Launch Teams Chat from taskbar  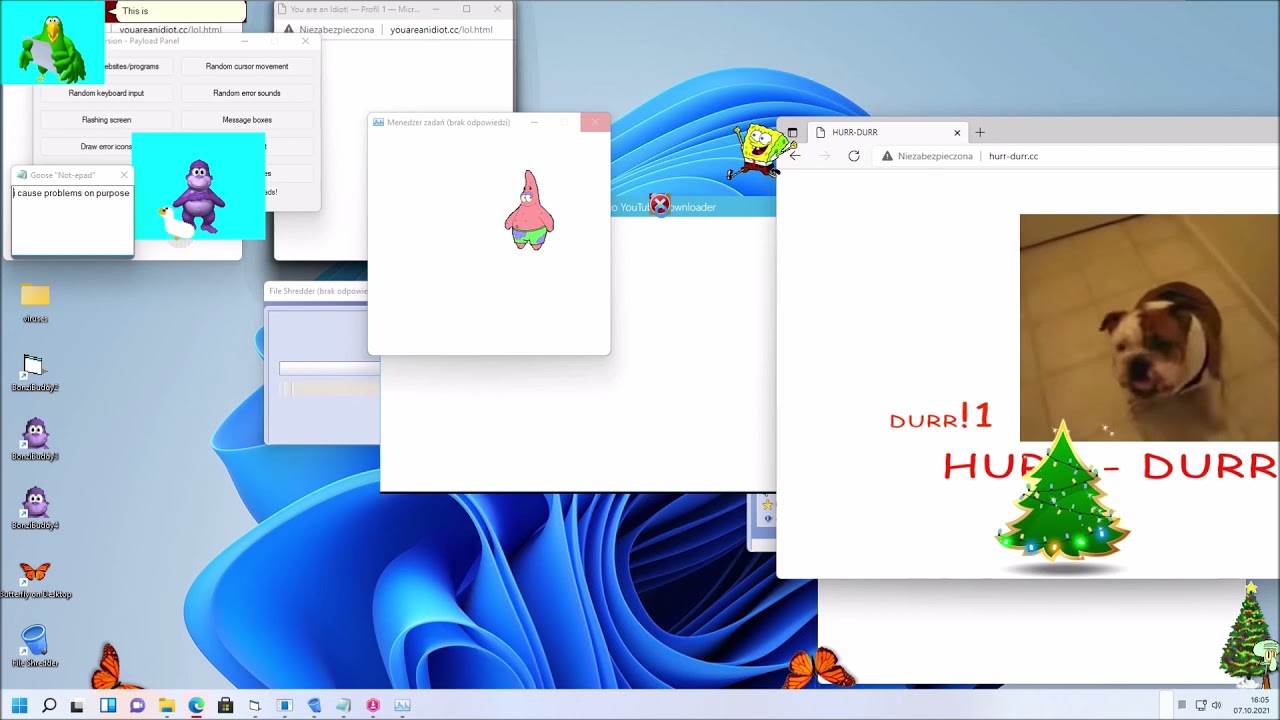(137, 705)
